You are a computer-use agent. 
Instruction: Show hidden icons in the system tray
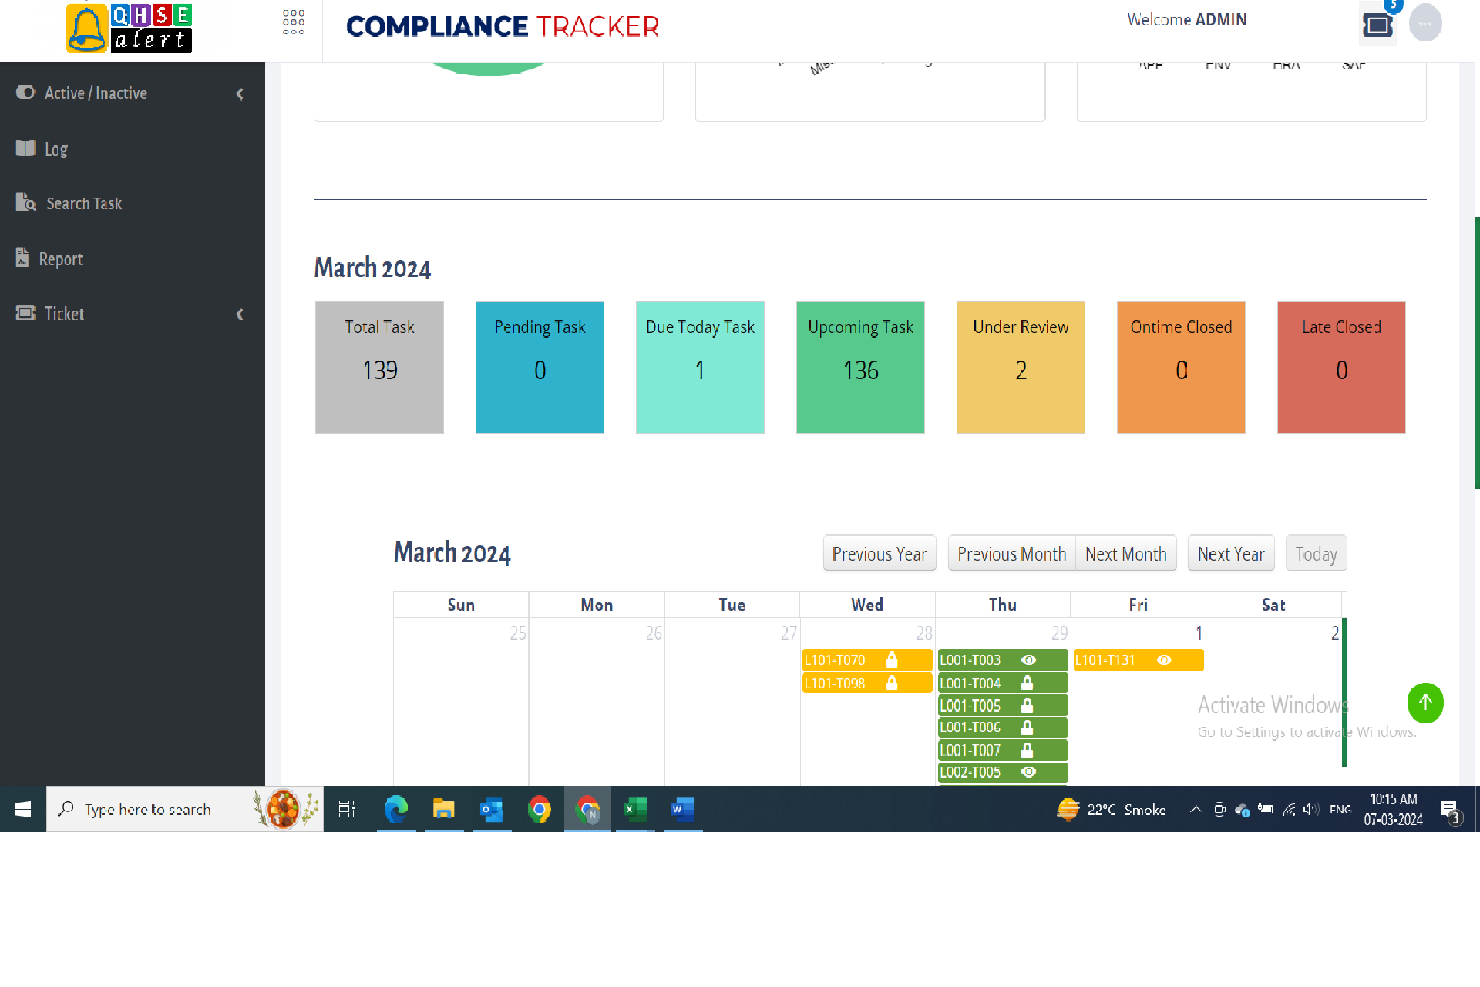tap(1195, 809)
